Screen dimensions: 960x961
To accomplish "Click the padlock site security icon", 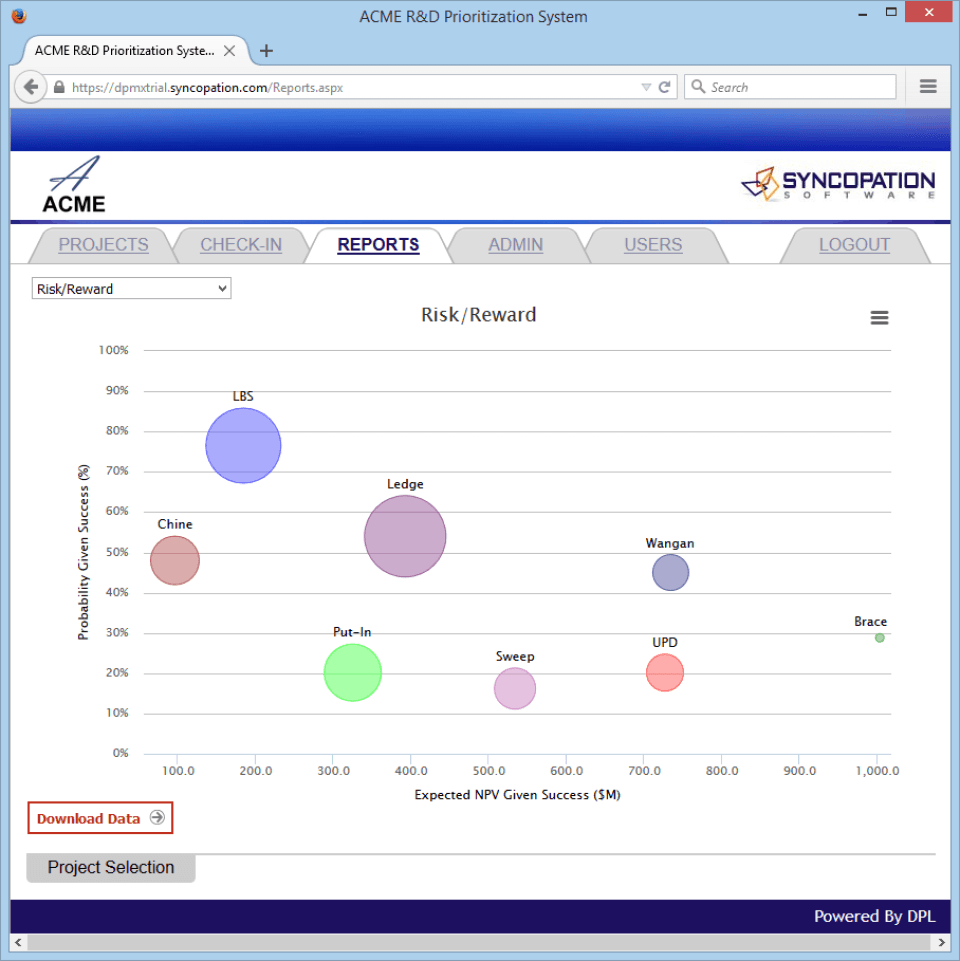I will pyautogui.click(x=60, y=88).
